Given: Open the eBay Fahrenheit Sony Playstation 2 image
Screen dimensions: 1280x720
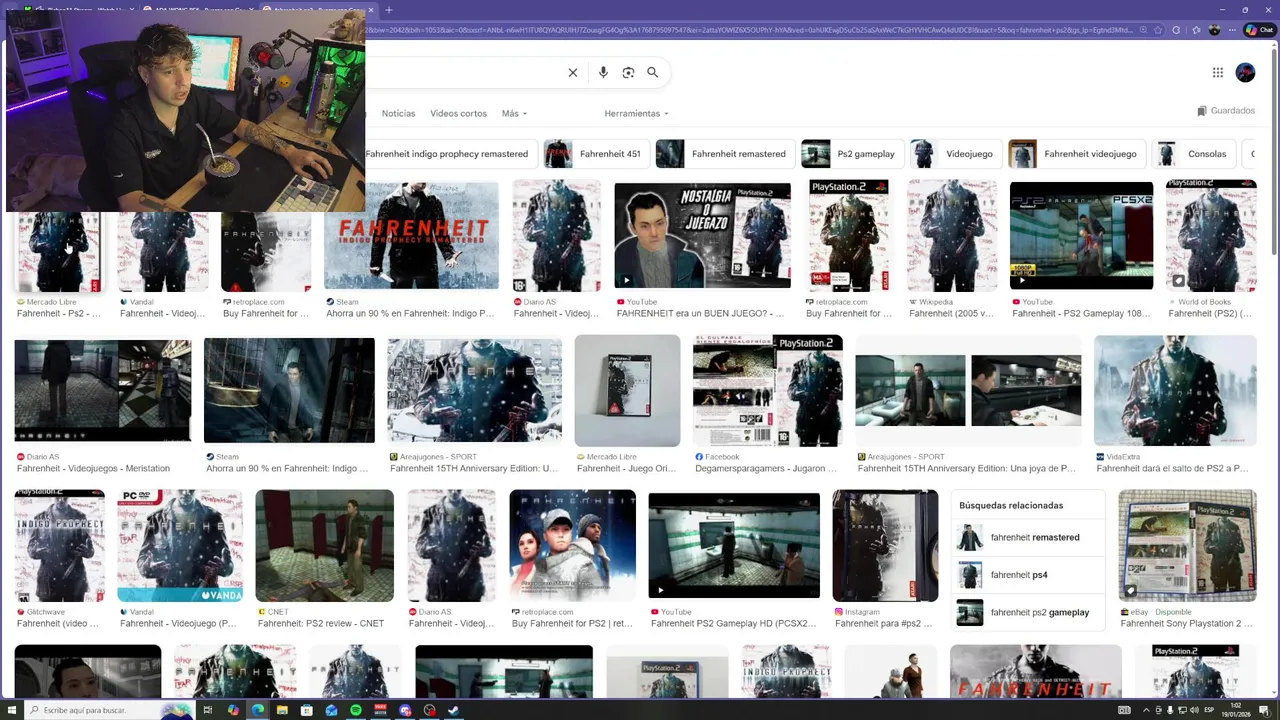Looking at the screenshot, I should tap(1187, 546).
